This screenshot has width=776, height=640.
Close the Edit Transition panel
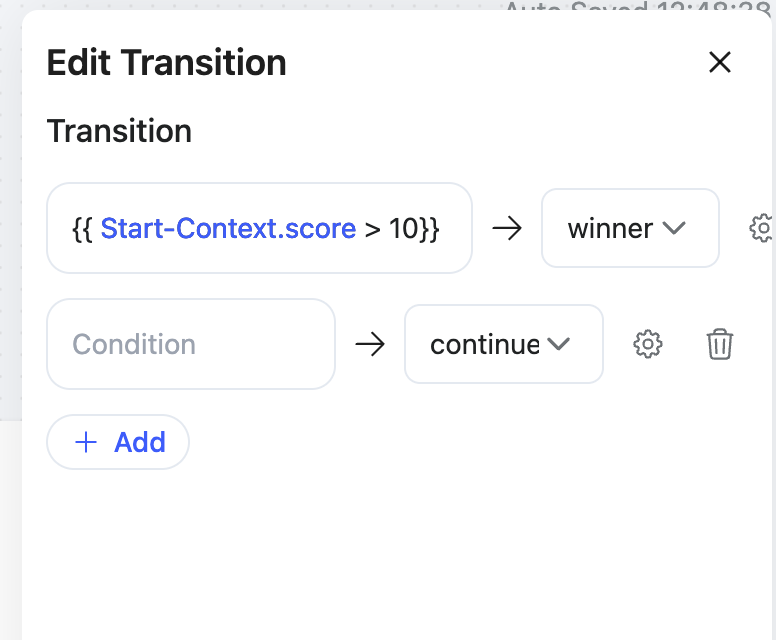(720, 62)
